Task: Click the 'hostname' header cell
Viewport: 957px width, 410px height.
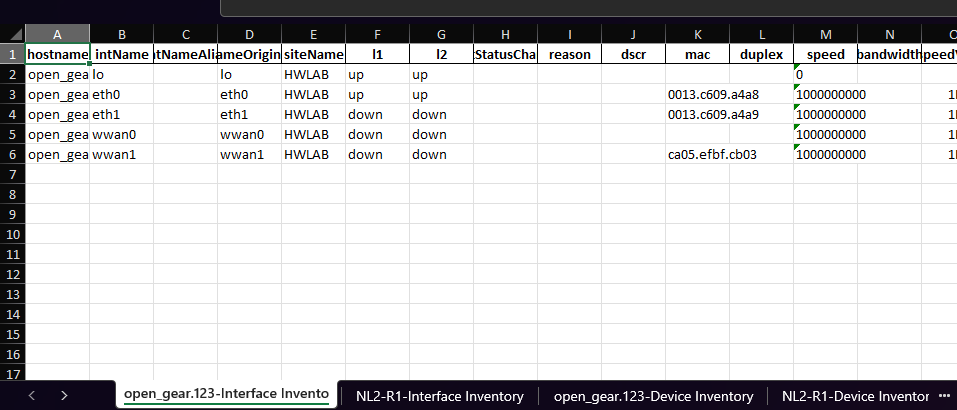Action: pos(57,54)
